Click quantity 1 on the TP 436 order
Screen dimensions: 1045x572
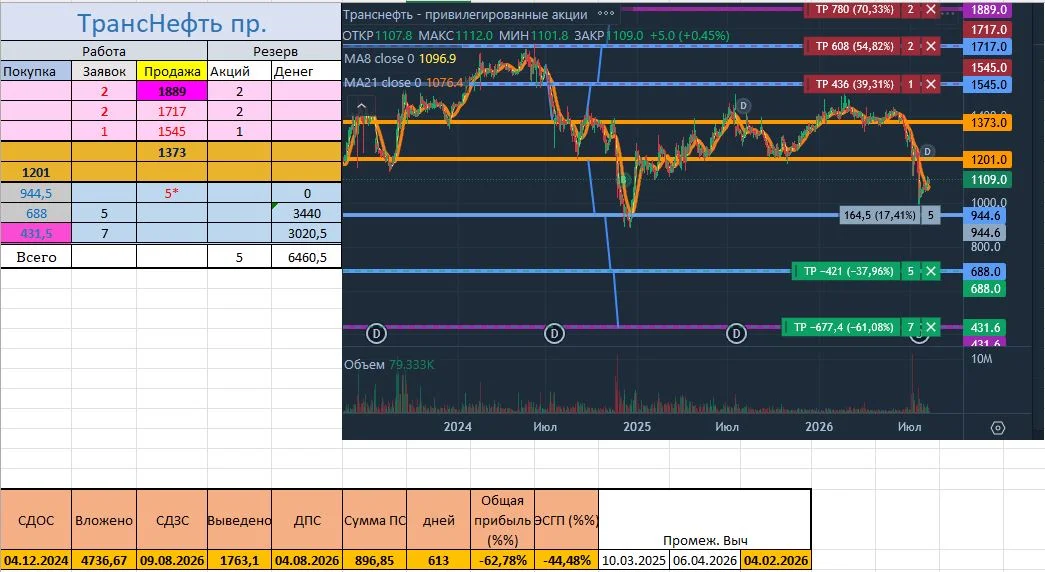911,84
